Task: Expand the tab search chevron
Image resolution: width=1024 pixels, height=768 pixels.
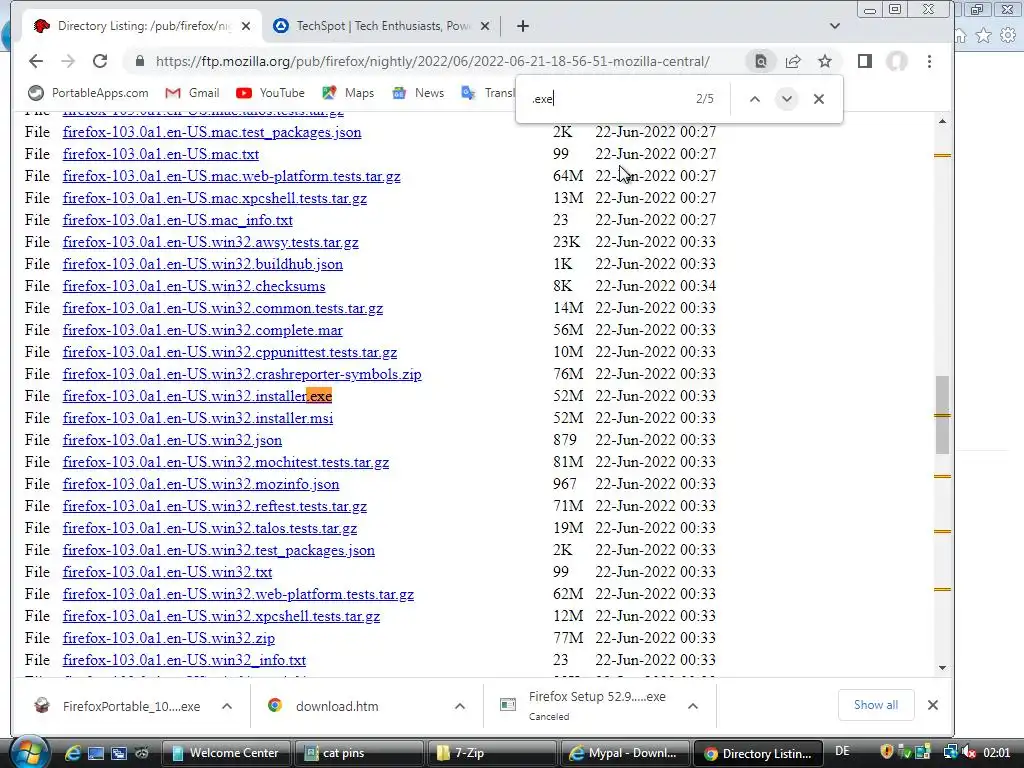Action: click(x=835, y=26)
